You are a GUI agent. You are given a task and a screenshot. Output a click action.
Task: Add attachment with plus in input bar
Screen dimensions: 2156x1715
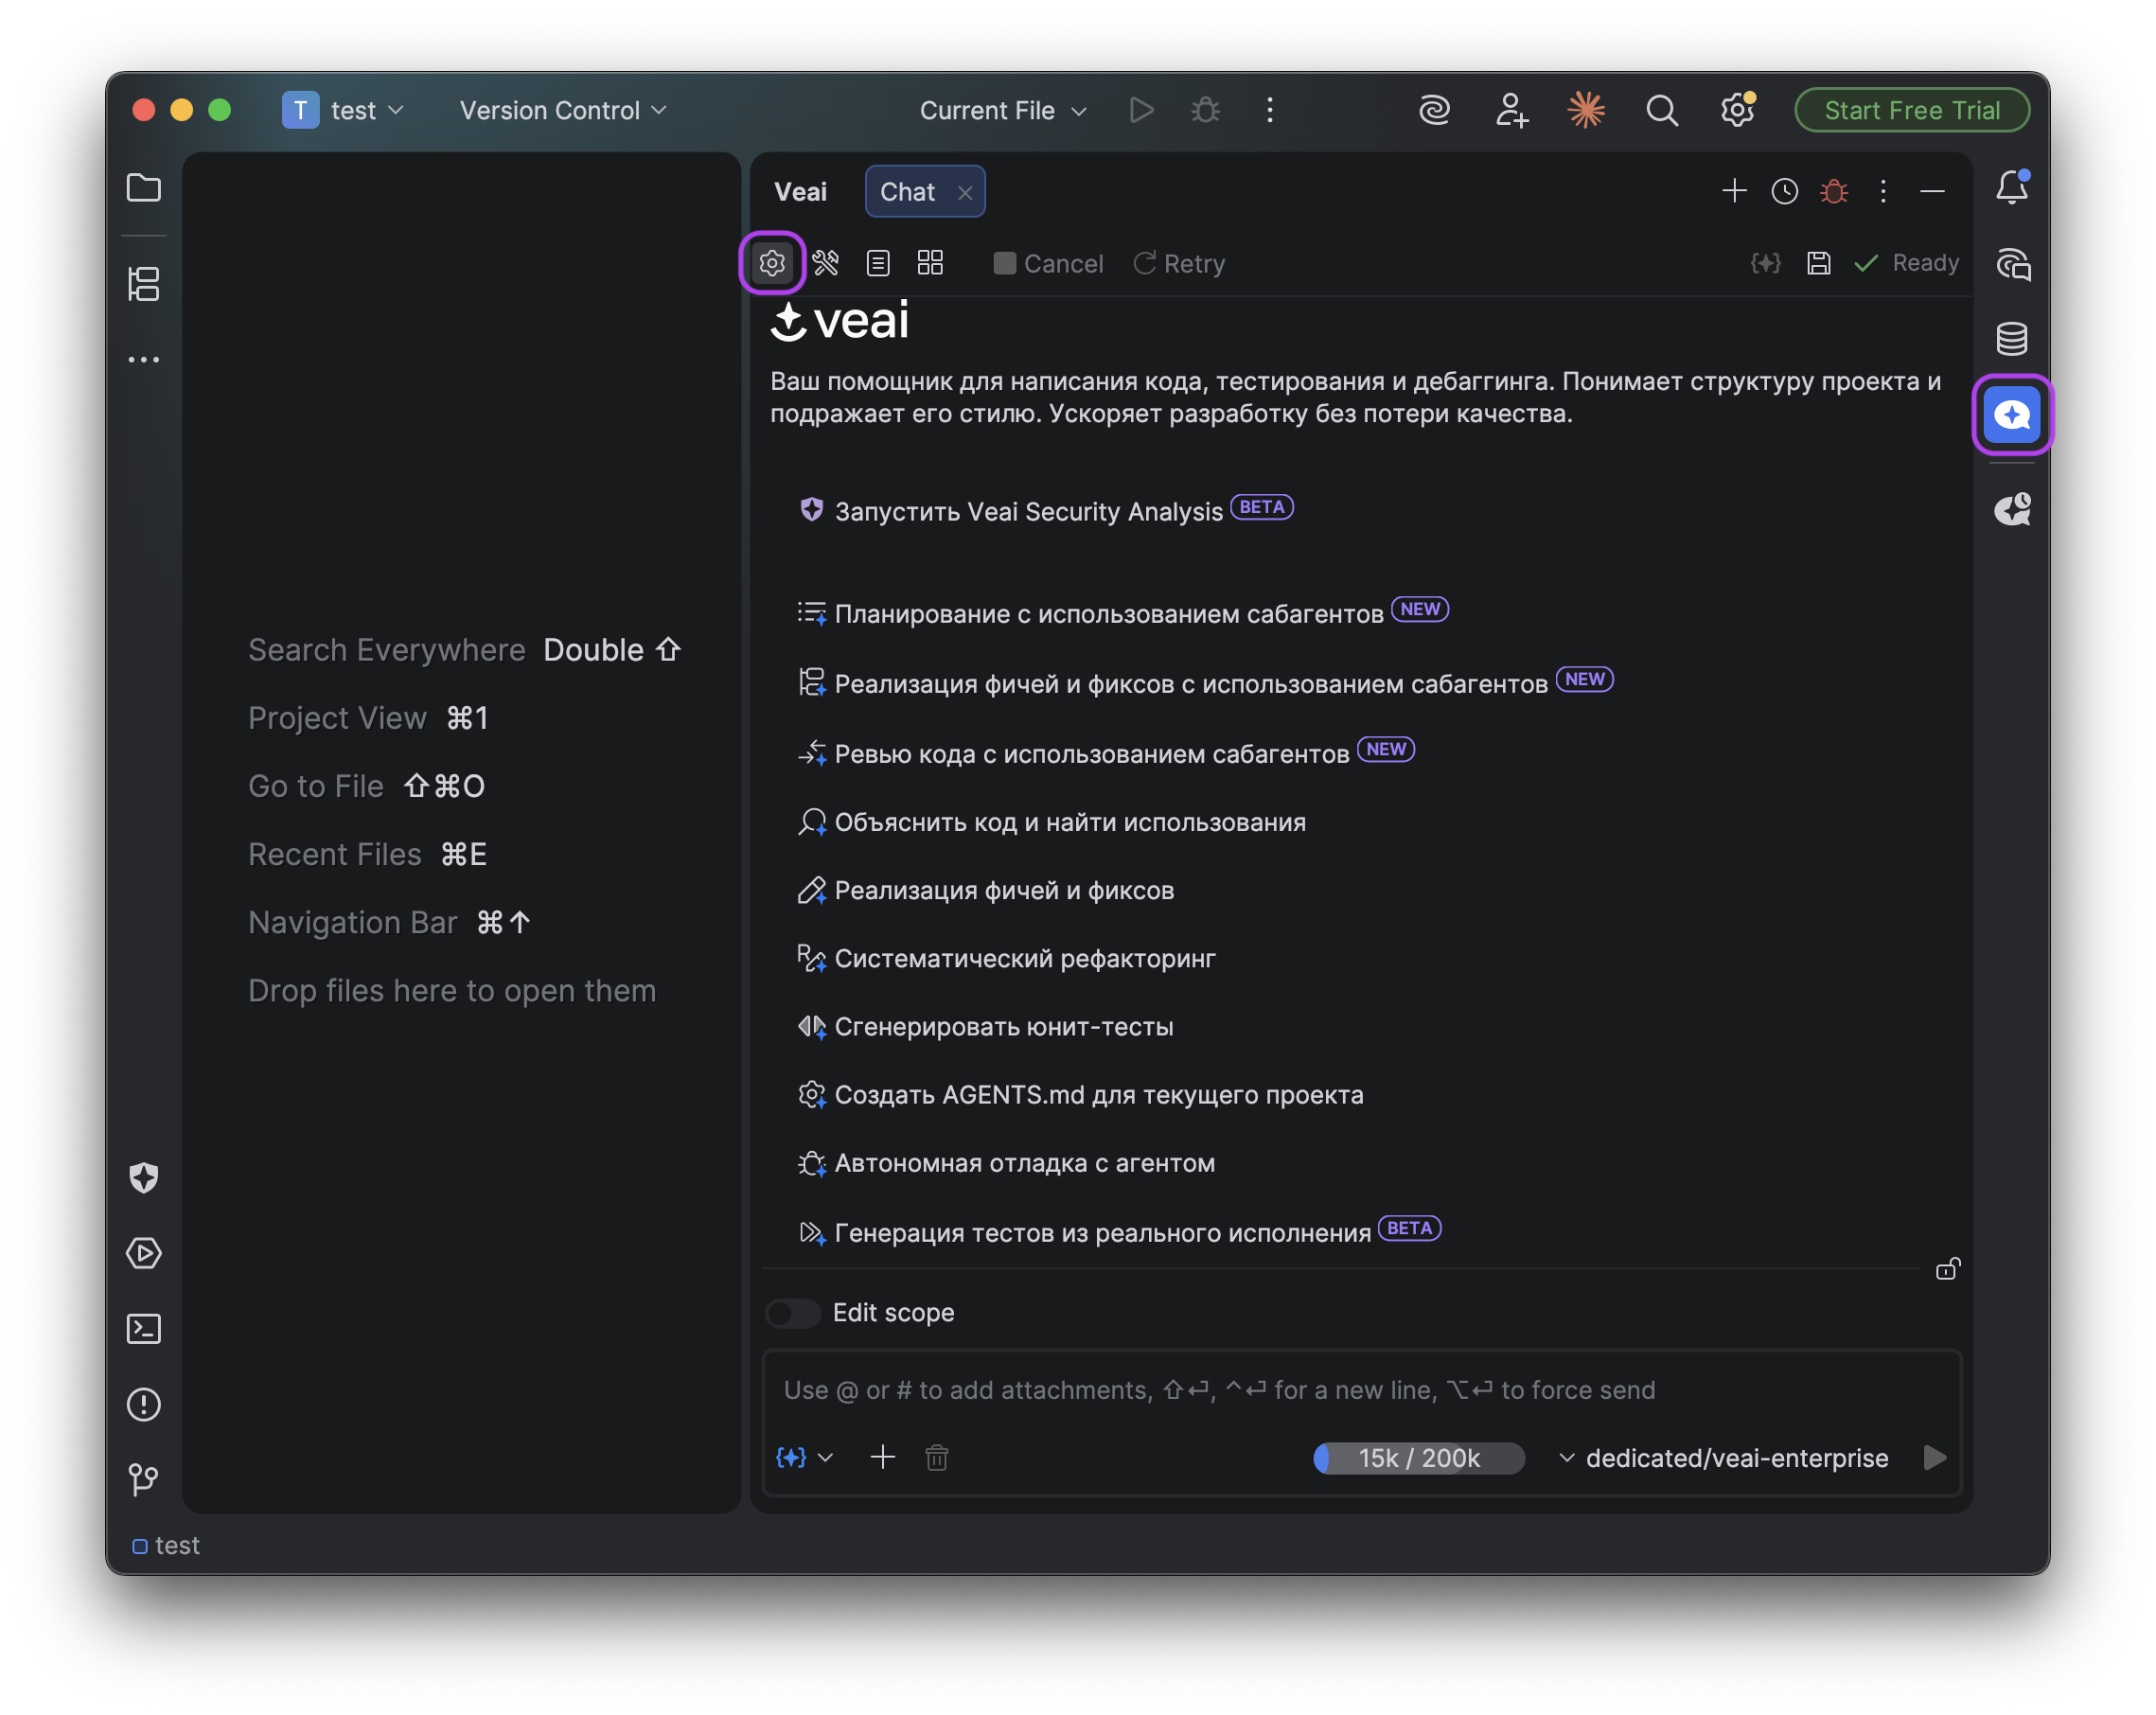(x=883, y=1458)
